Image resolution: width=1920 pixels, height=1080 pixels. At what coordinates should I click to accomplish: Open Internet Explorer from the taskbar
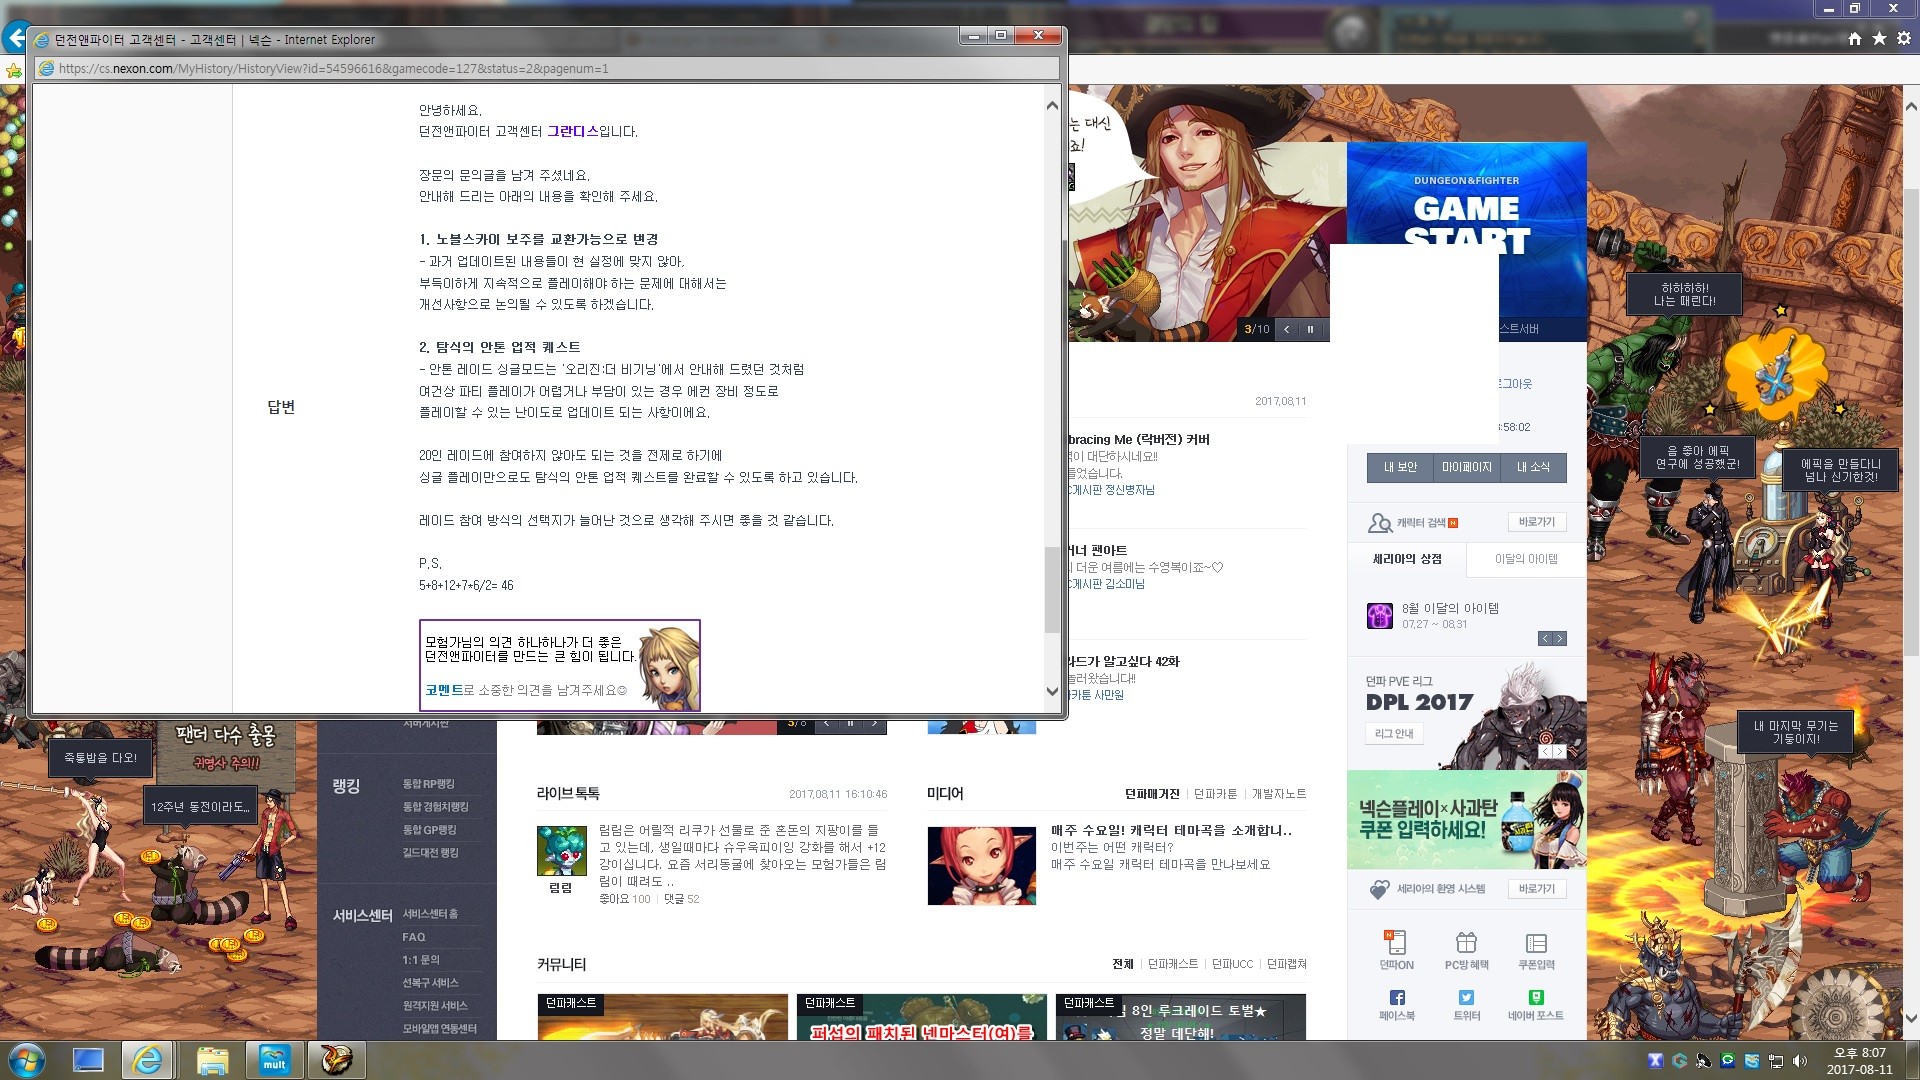[x=148, y=1059]
